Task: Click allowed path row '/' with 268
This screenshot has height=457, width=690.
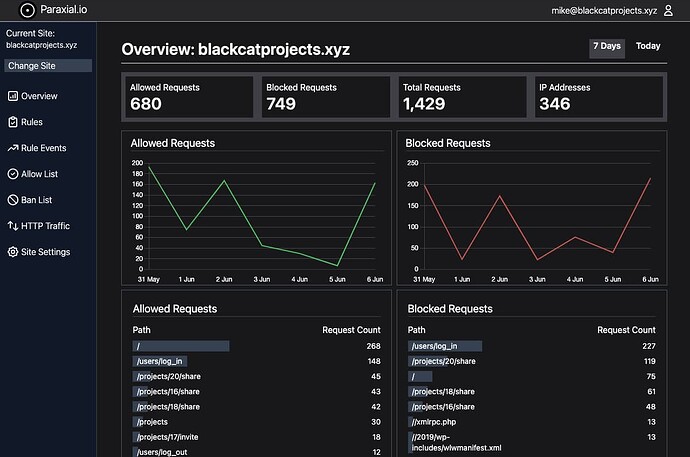Action: [257, 346]
